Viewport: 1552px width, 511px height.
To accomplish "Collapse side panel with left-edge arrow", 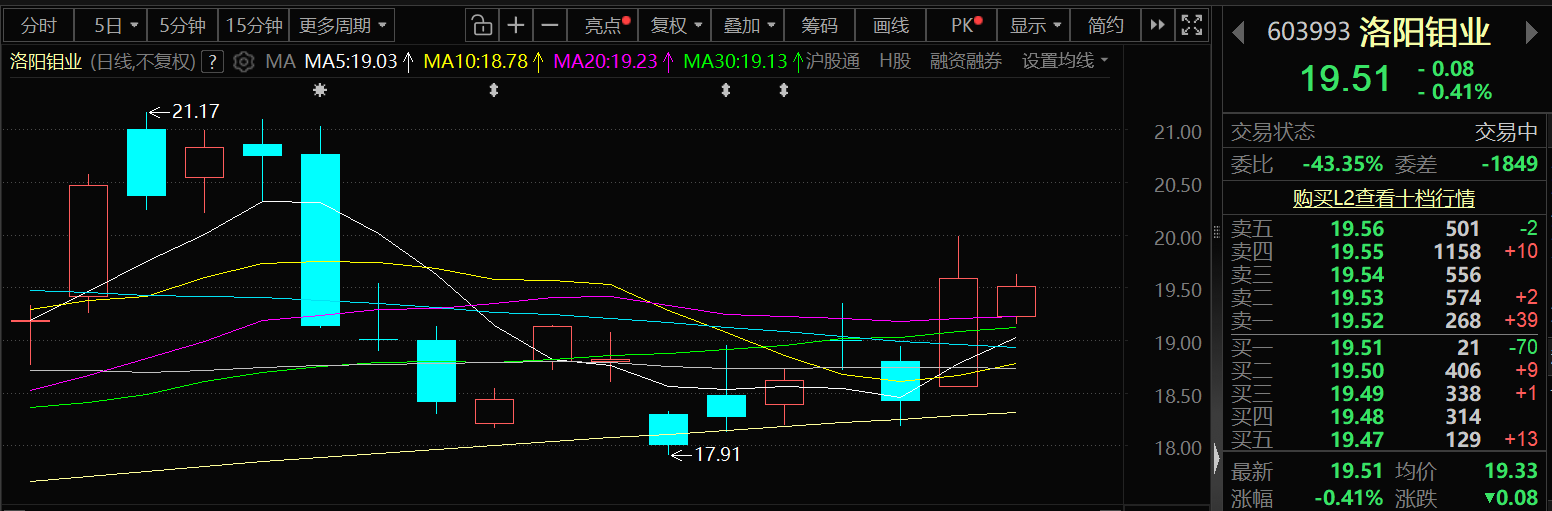I will [x=1216, y=459].
